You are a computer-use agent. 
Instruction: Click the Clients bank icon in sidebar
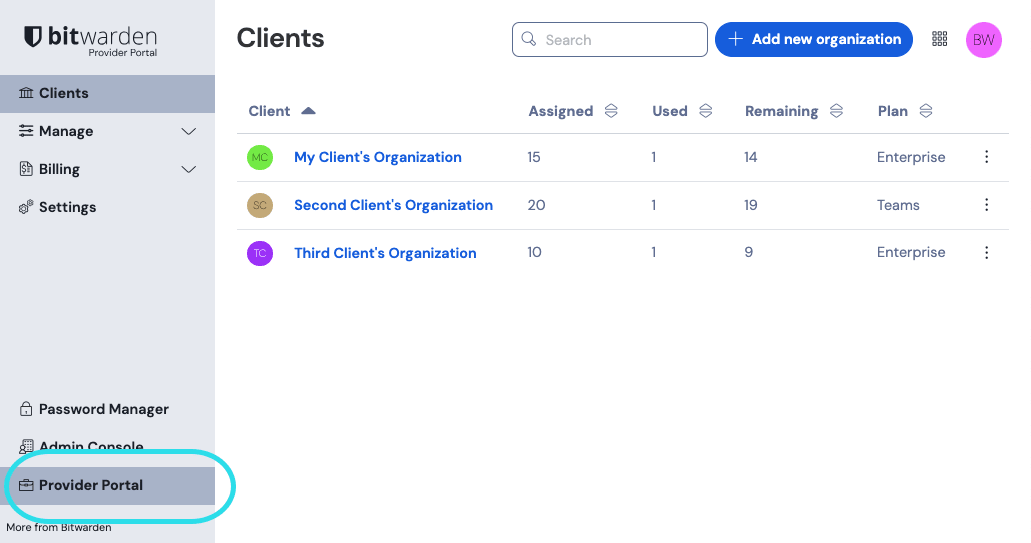[x=26, y=93]
